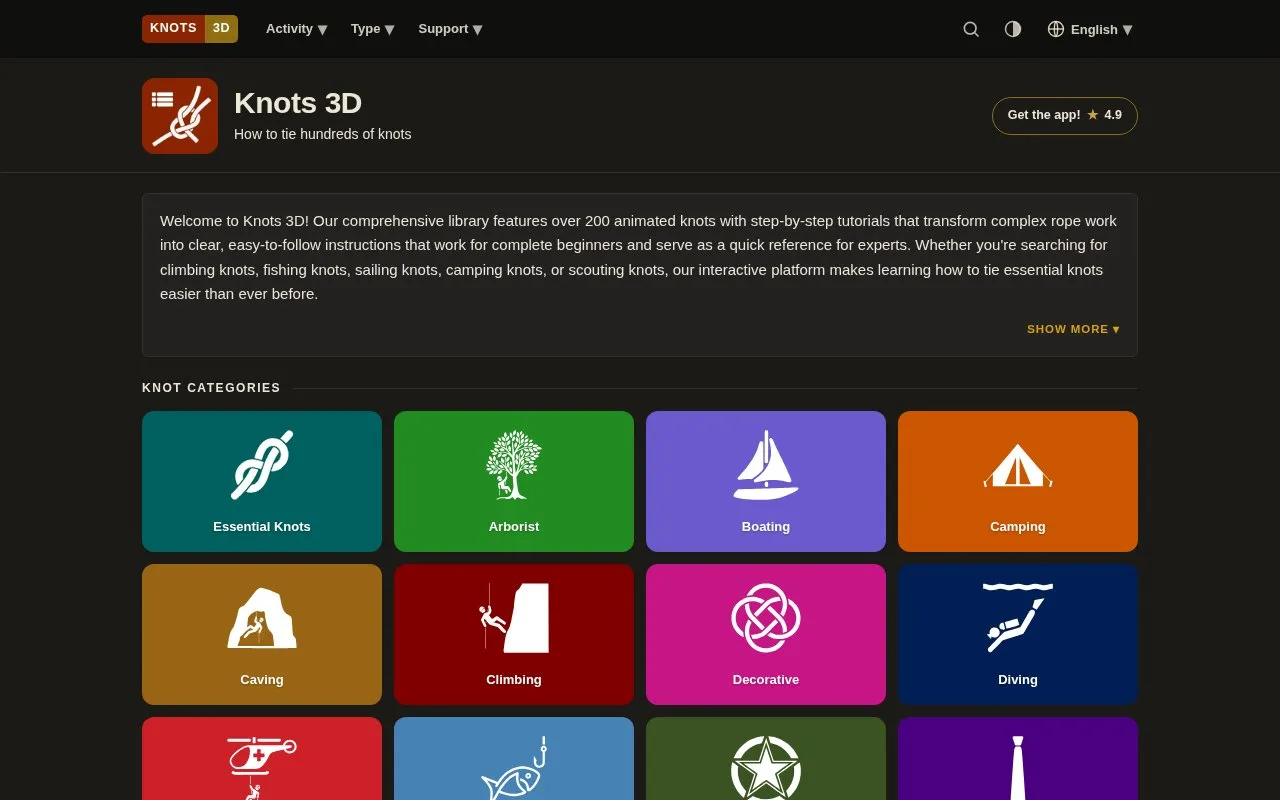The height and width of the screenshot is (800, 1280).
Task: Click the Camping label
Action: [1018, 527]
